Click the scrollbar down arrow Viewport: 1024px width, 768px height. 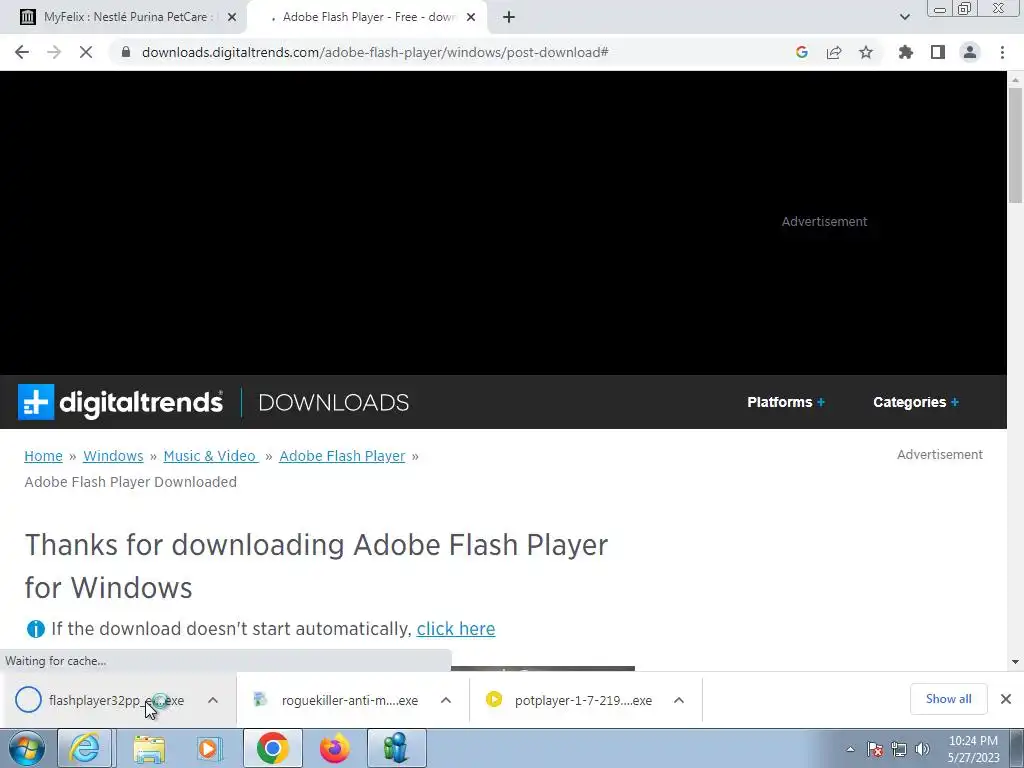tap(1015, 662)
